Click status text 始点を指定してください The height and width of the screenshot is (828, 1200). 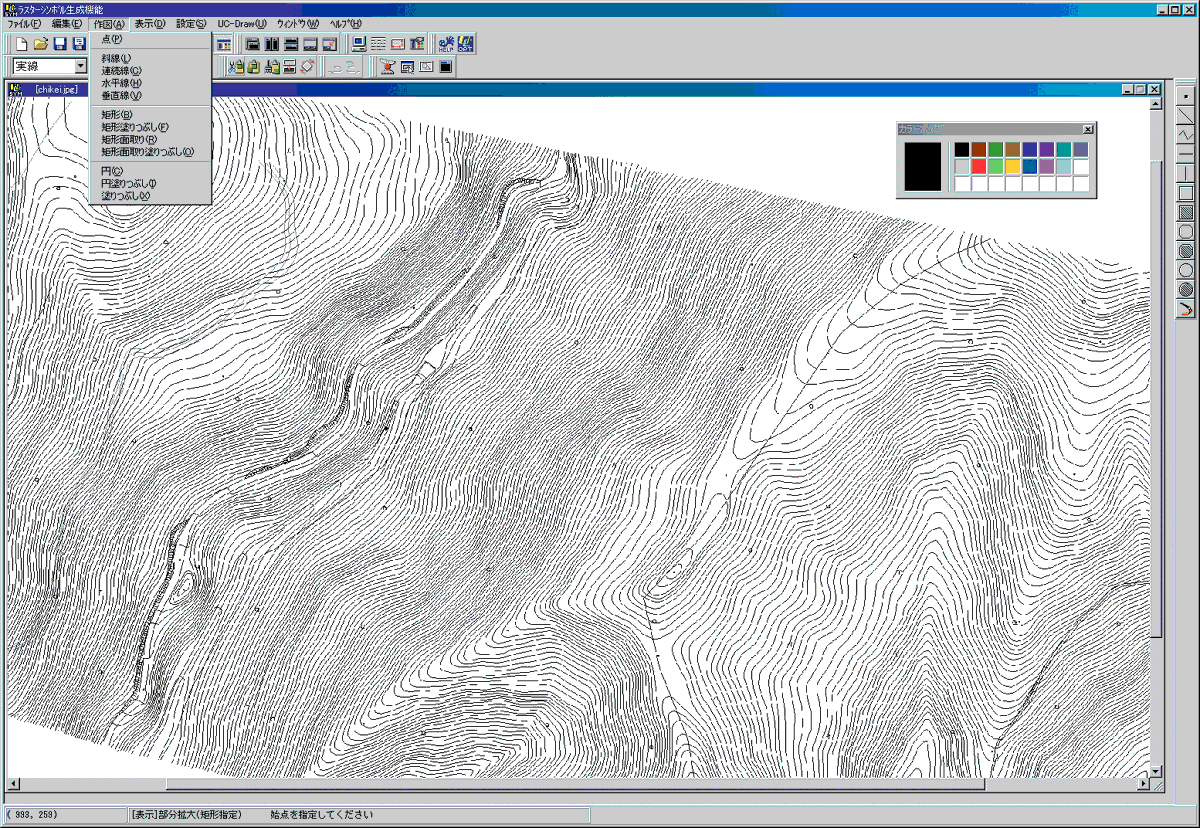tap(322, 815)
